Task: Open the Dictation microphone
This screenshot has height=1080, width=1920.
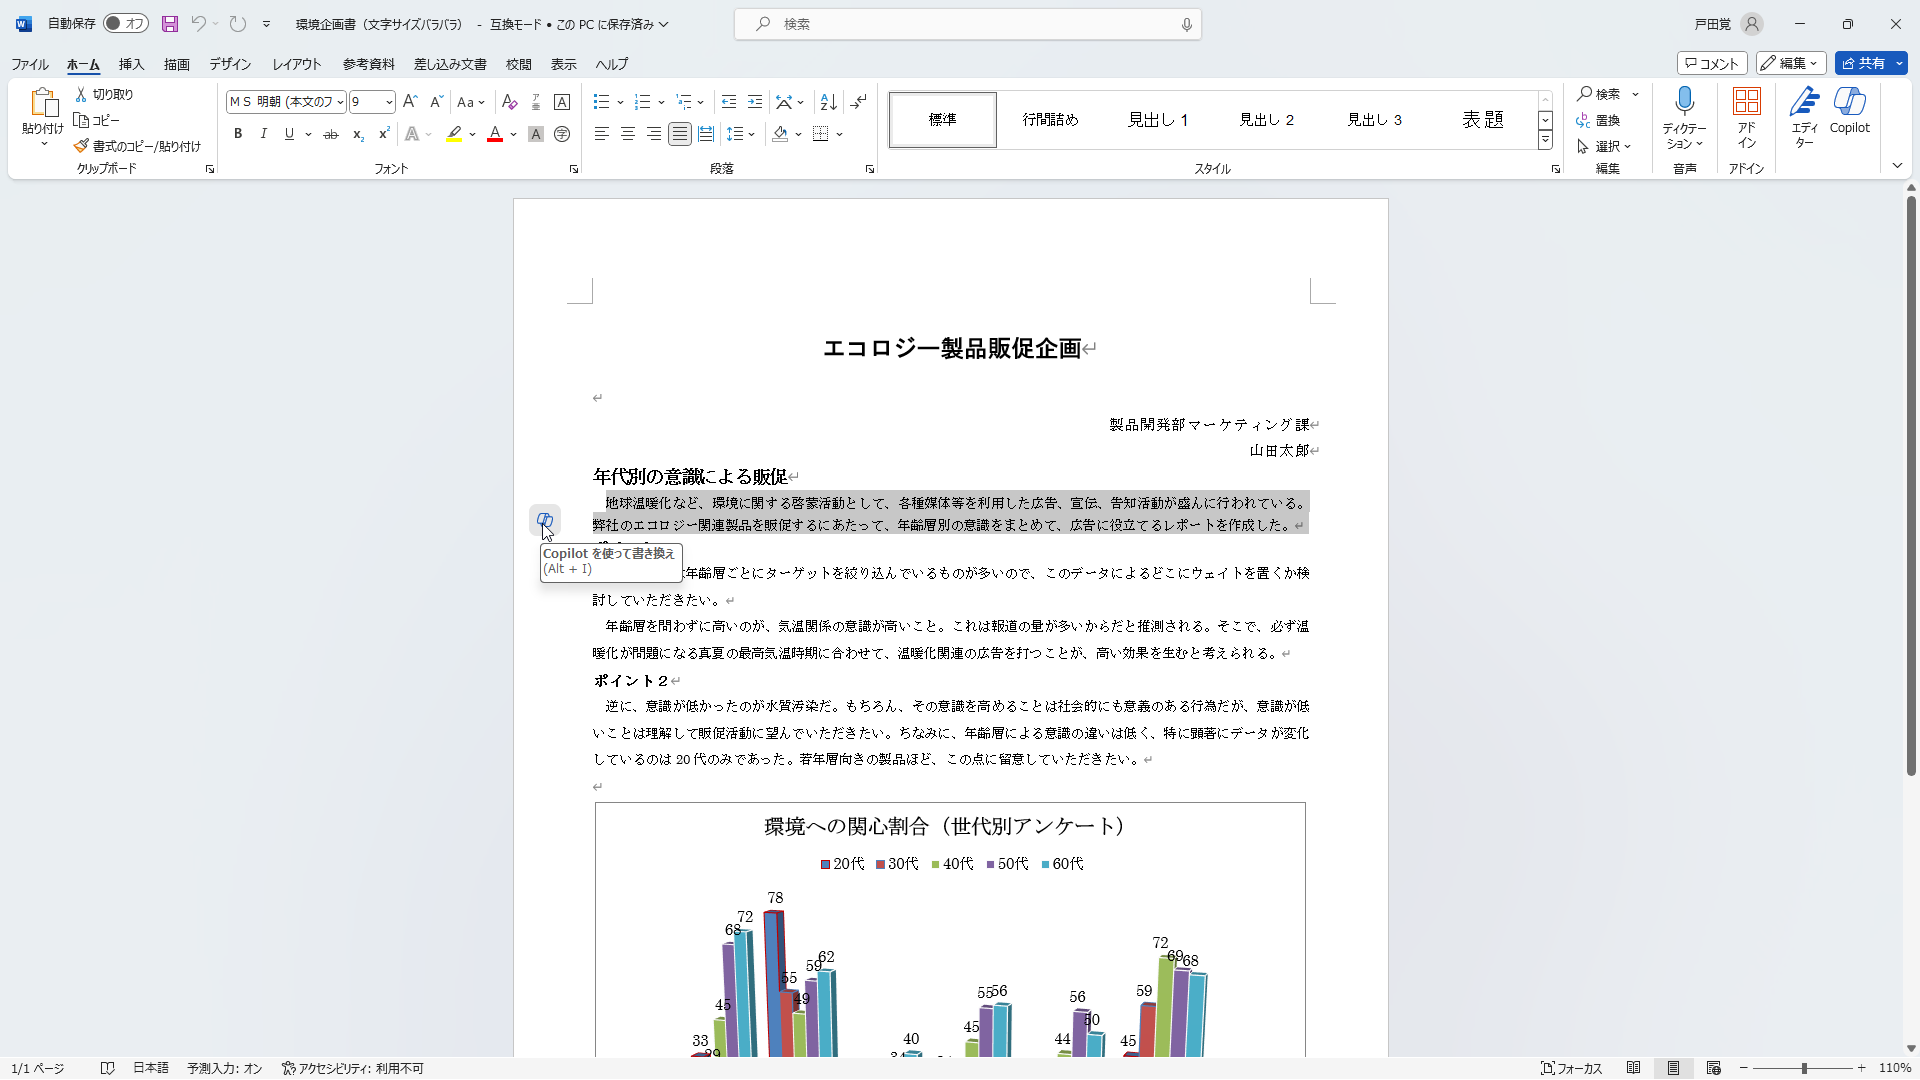Action: click(x=1685, y=100)
